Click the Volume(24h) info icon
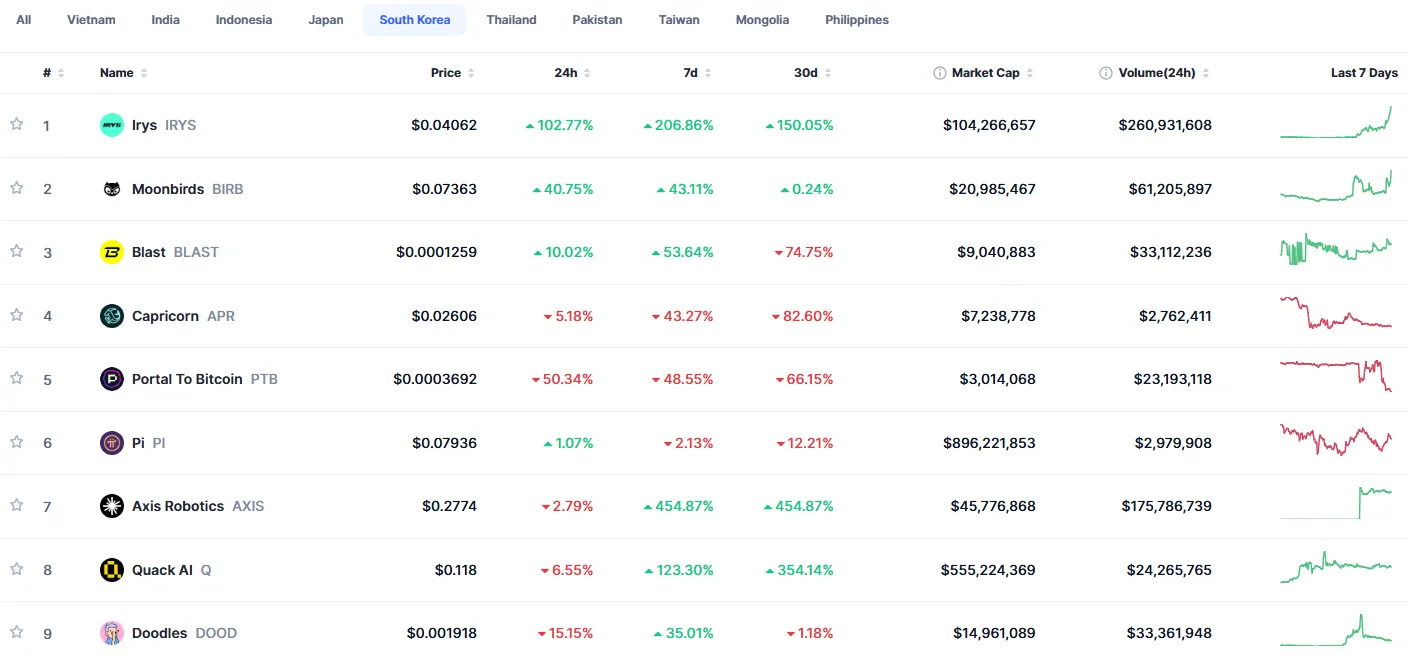Viewport: 1408px width, 660px height. [x=1105, y=73]
